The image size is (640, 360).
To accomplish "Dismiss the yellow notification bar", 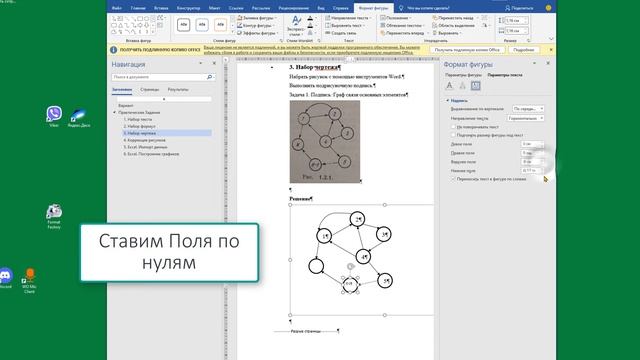I will coord(551,50).
